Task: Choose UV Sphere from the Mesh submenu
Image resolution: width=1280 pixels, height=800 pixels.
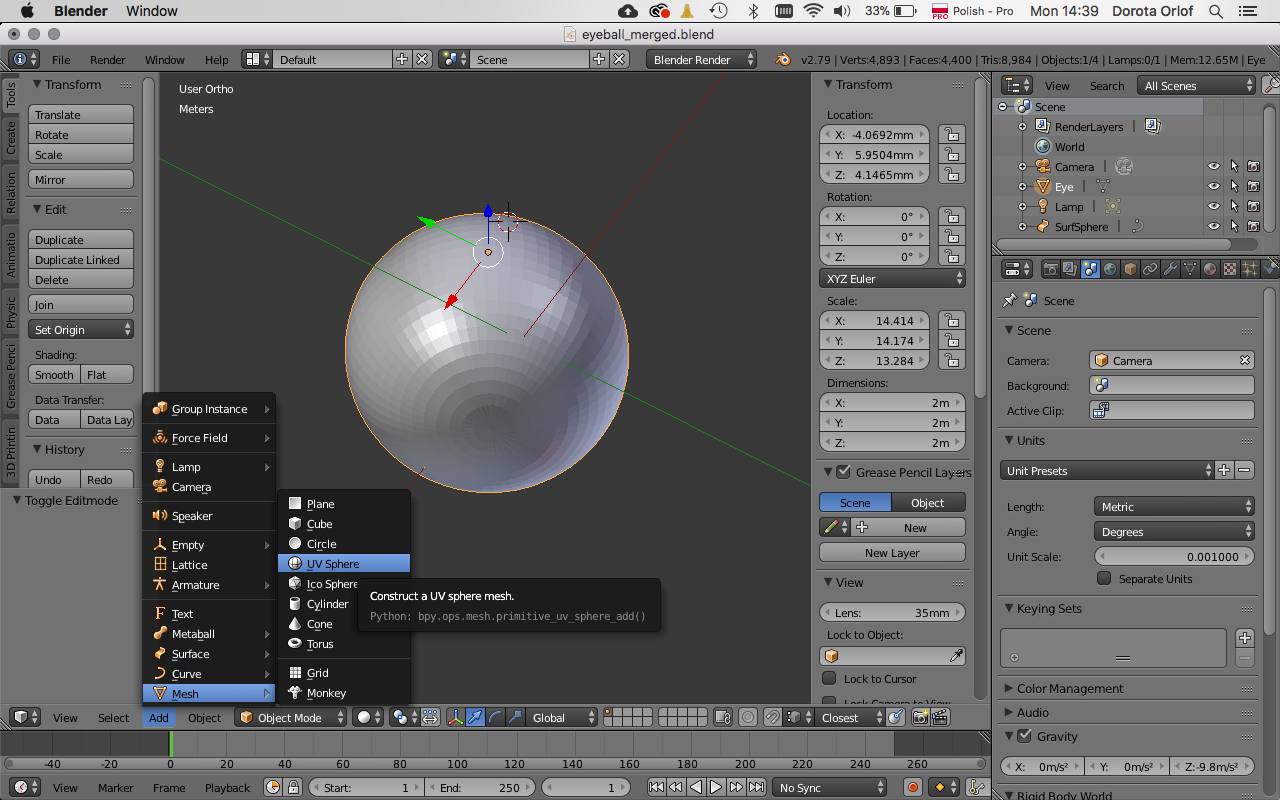Action: [x=333, y=564]
